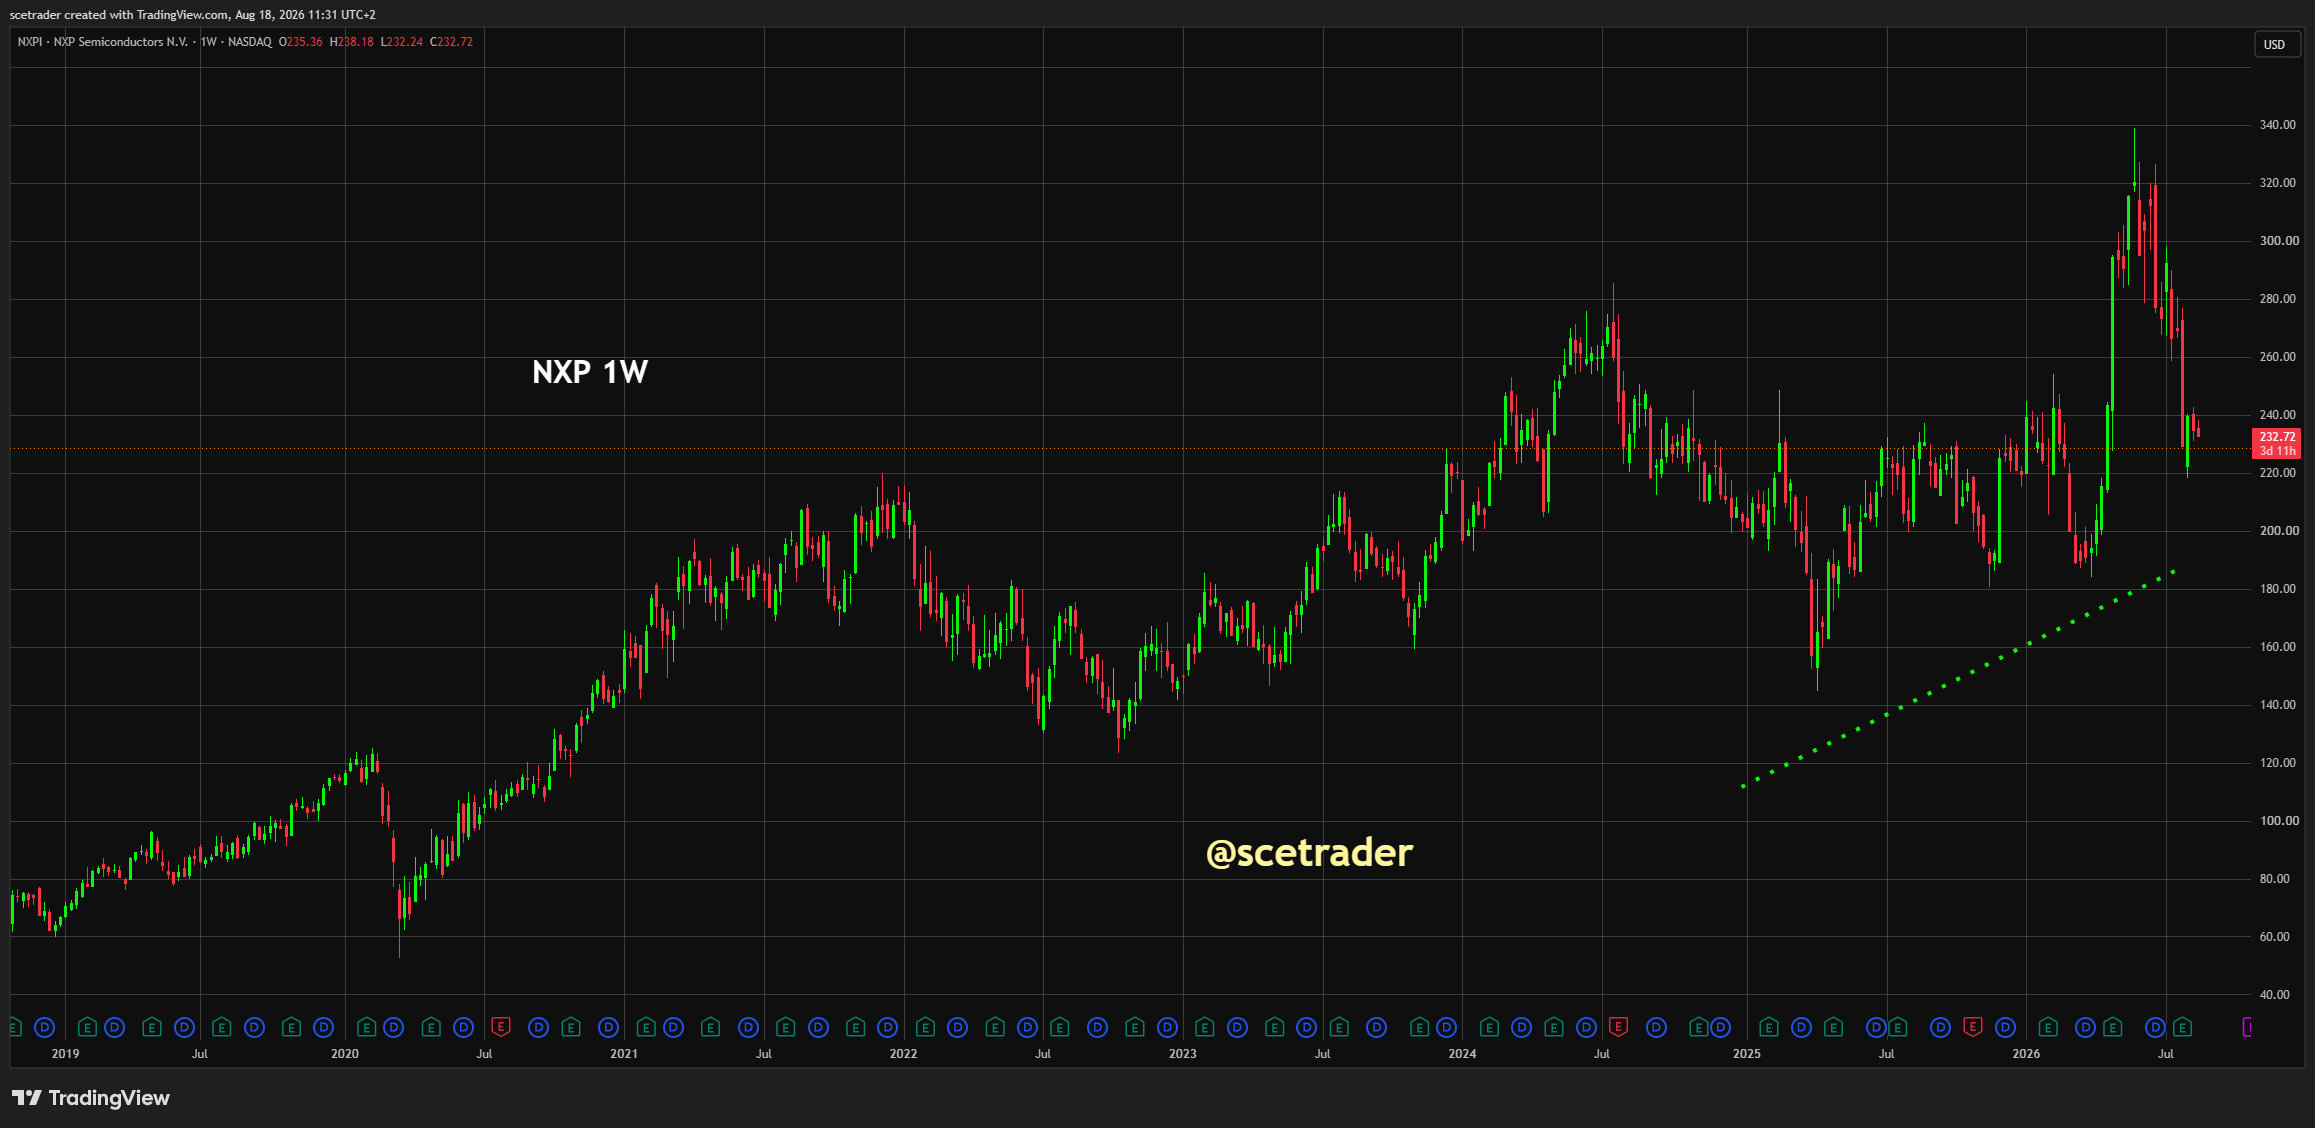The width and height of the screenshot is (2315, 1128).
Task: Select the first earnings marker after the 2023 gridline
Action: point(1204,1026)
